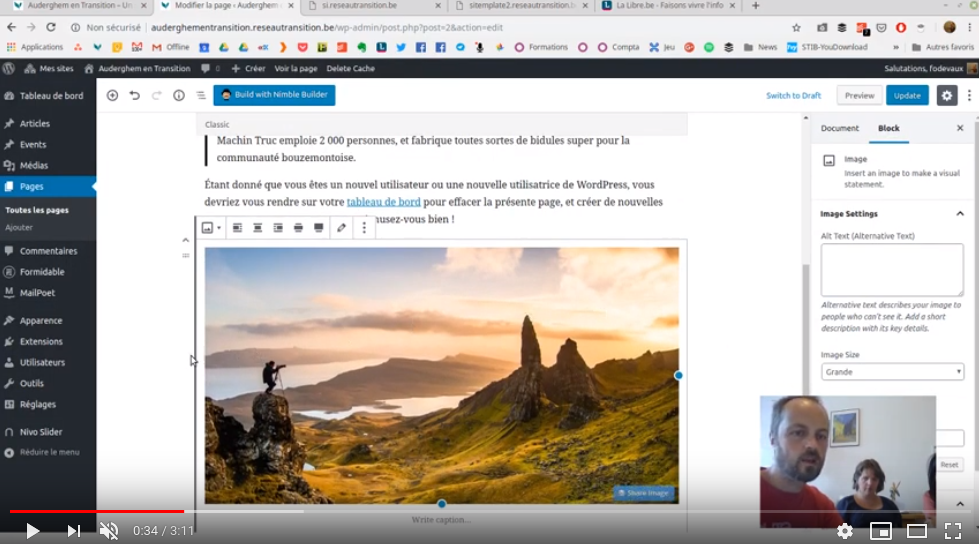Image resolution: width=979 pixels, height=544 pixels.
Task: Open the Image Size dropdown
Action: (x=892, y=372)
